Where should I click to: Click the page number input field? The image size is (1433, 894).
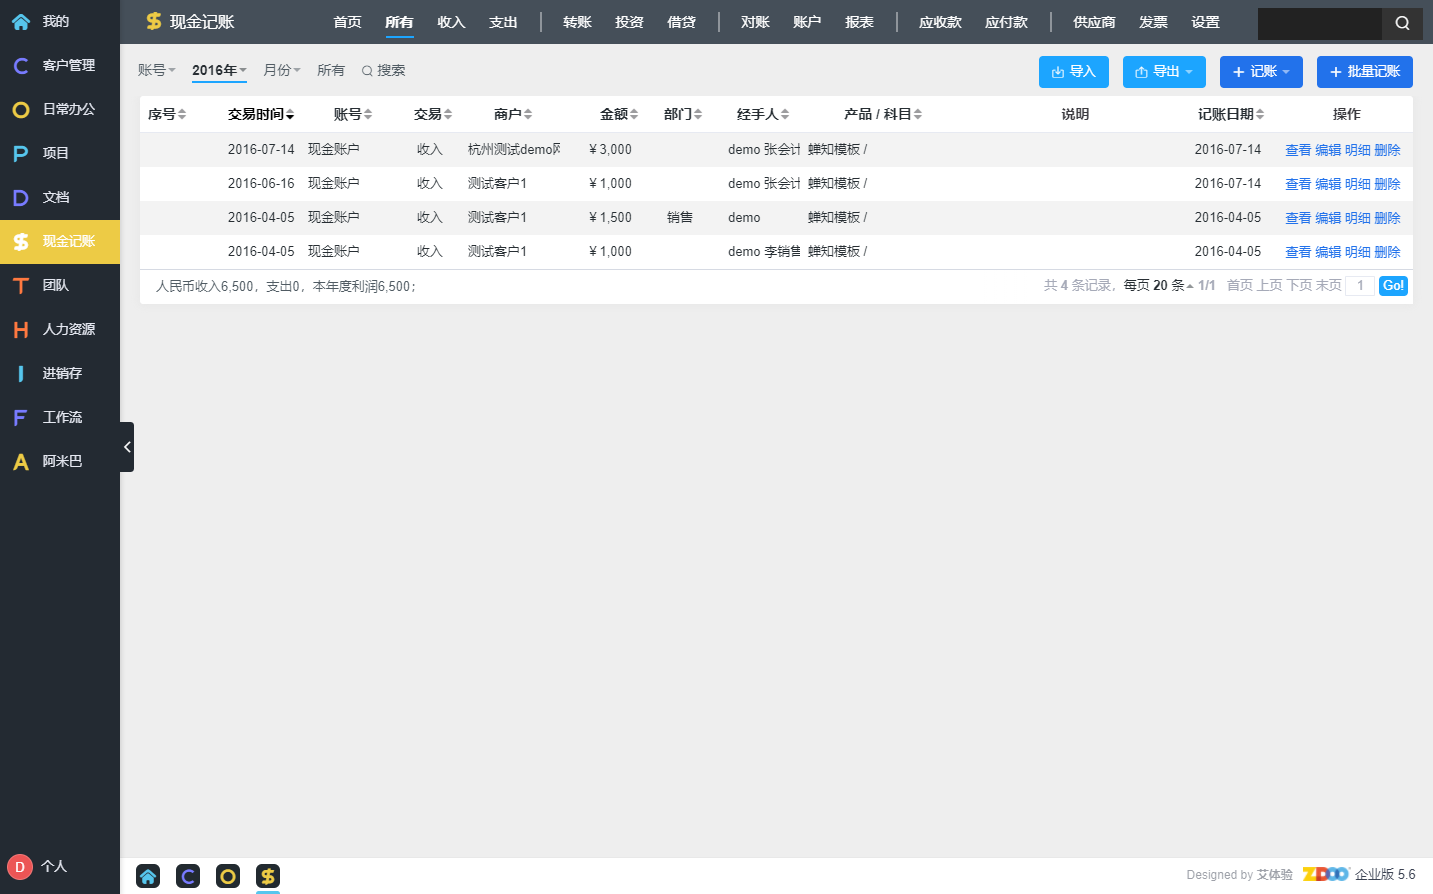click(1360, 286)
